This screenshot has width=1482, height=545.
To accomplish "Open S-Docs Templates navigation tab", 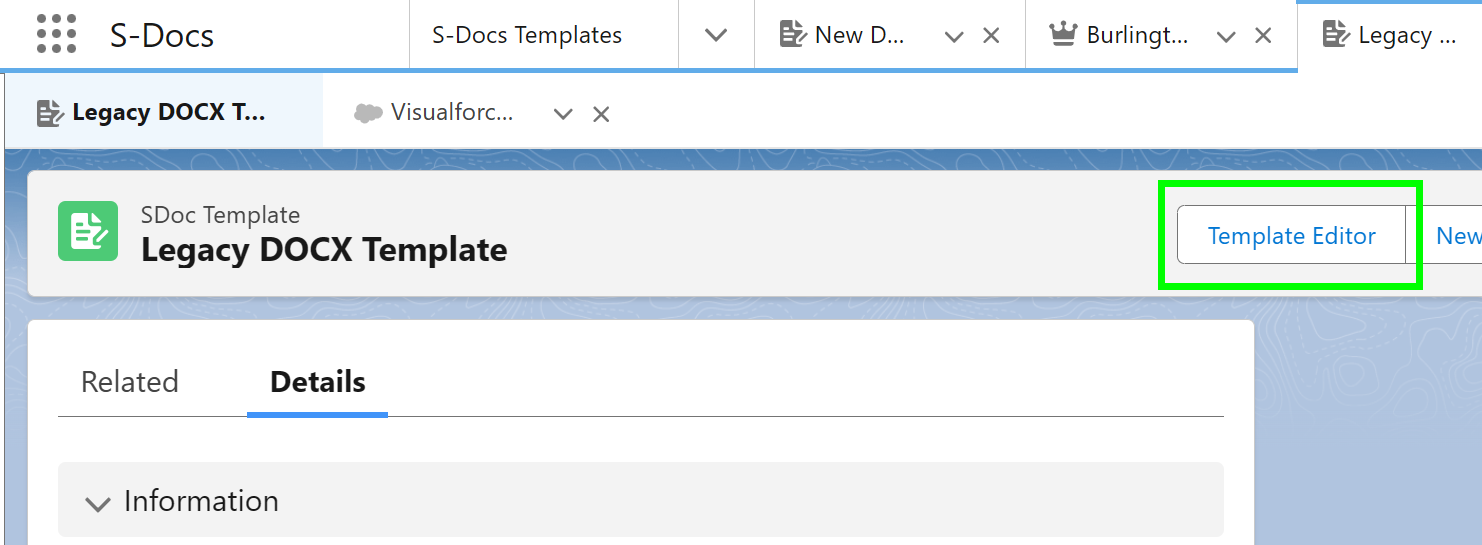I will coord(527,35).
